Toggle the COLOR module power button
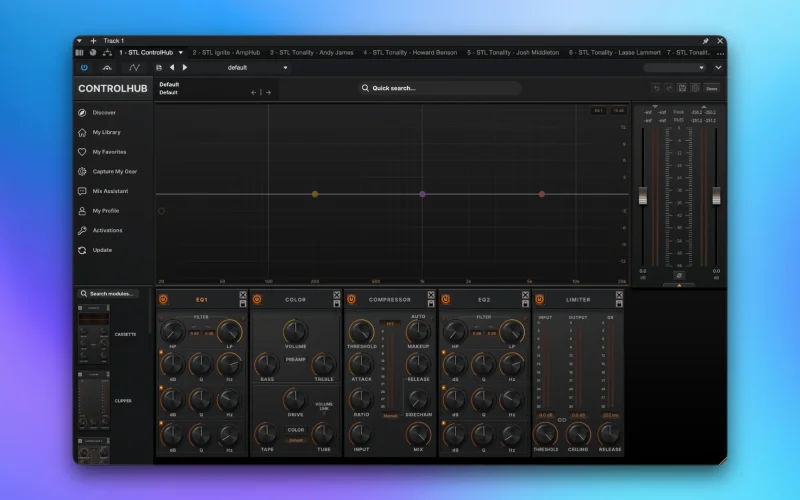The image size is (800, 500). click(x=257, y=299)
